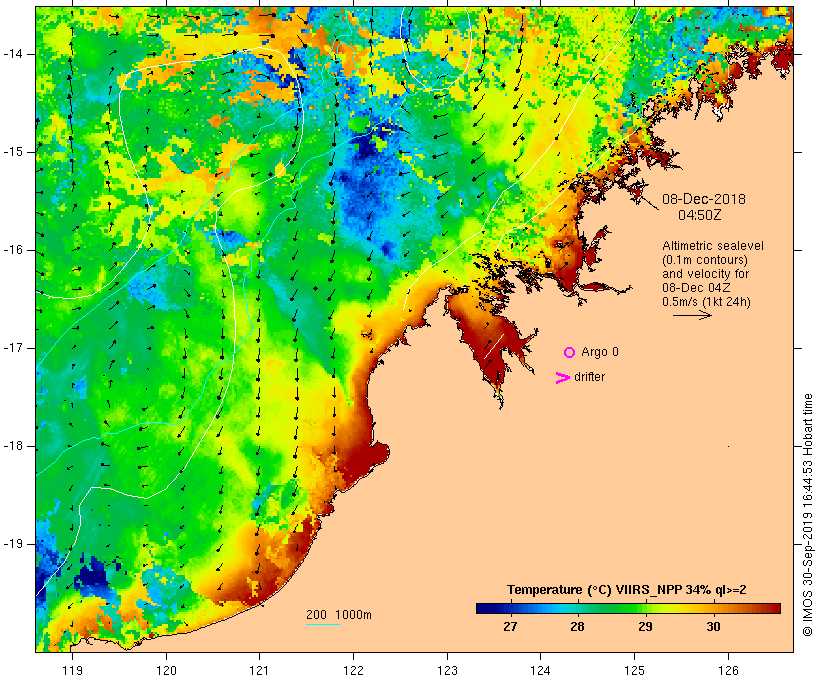
Task: Click the '200 1000m' depth legend label
Action: click(x=339, y=615)
